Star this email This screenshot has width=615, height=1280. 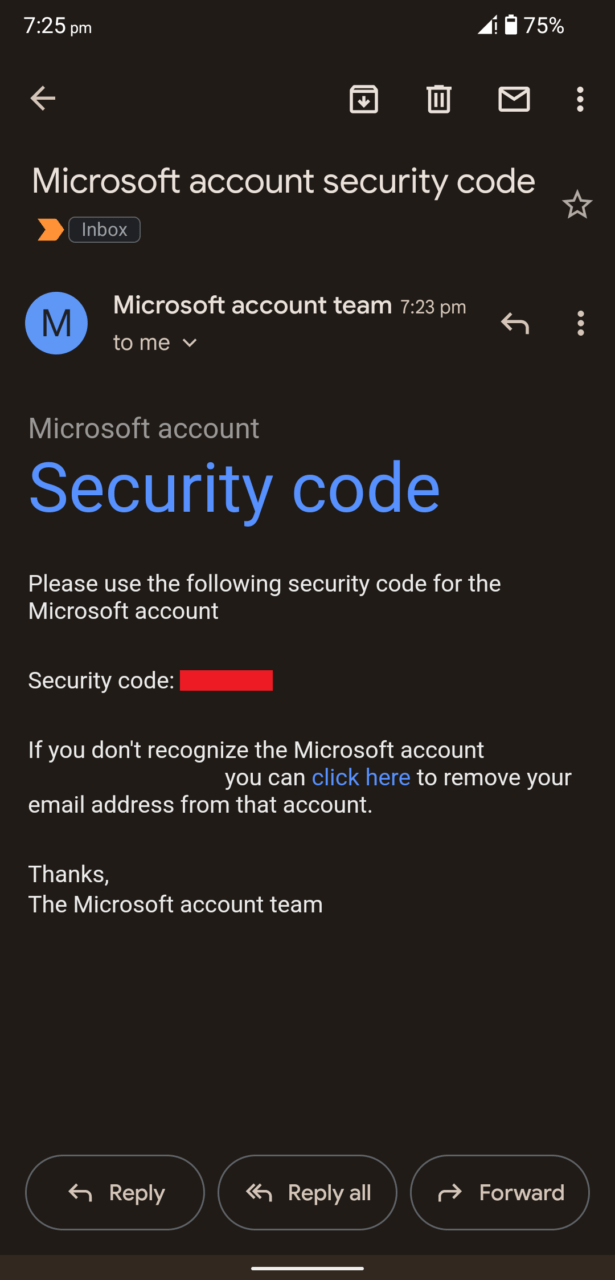tap(577, 204)
